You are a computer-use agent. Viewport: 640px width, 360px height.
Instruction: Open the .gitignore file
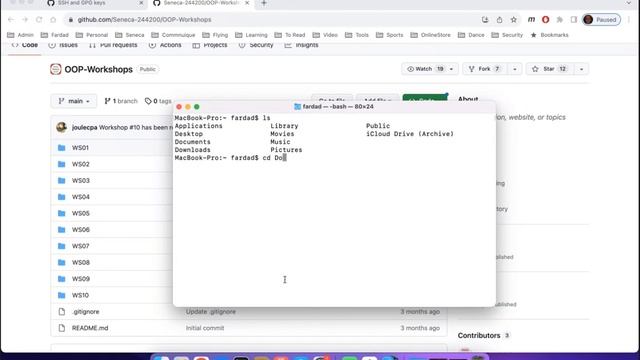coord(85,311)
